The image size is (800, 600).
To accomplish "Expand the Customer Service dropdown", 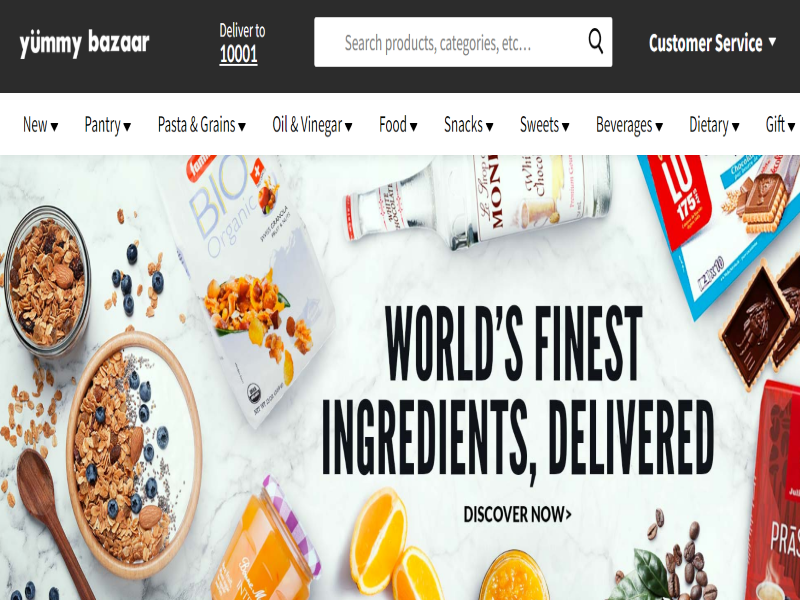I will coord(712,43).
